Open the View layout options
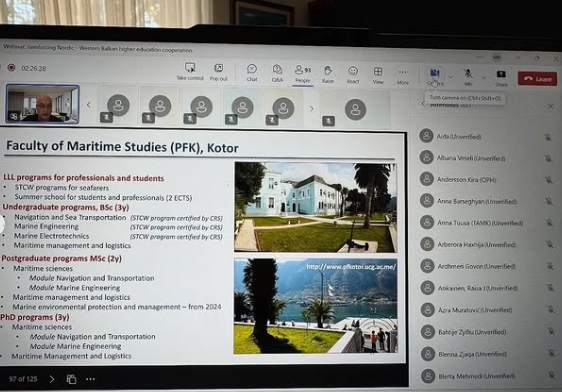The image size is (562, 392). pyautogui.click(x=378, y=75)
